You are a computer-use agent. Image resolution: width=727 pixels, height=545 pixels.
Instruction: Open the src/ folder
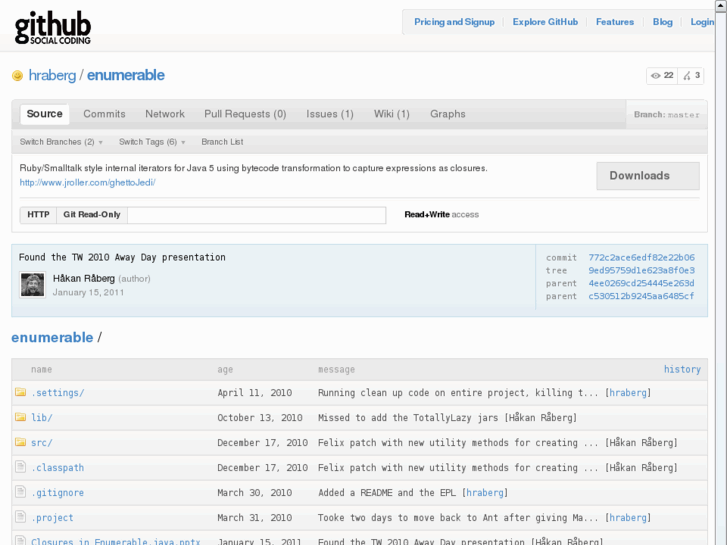(42, 443)
